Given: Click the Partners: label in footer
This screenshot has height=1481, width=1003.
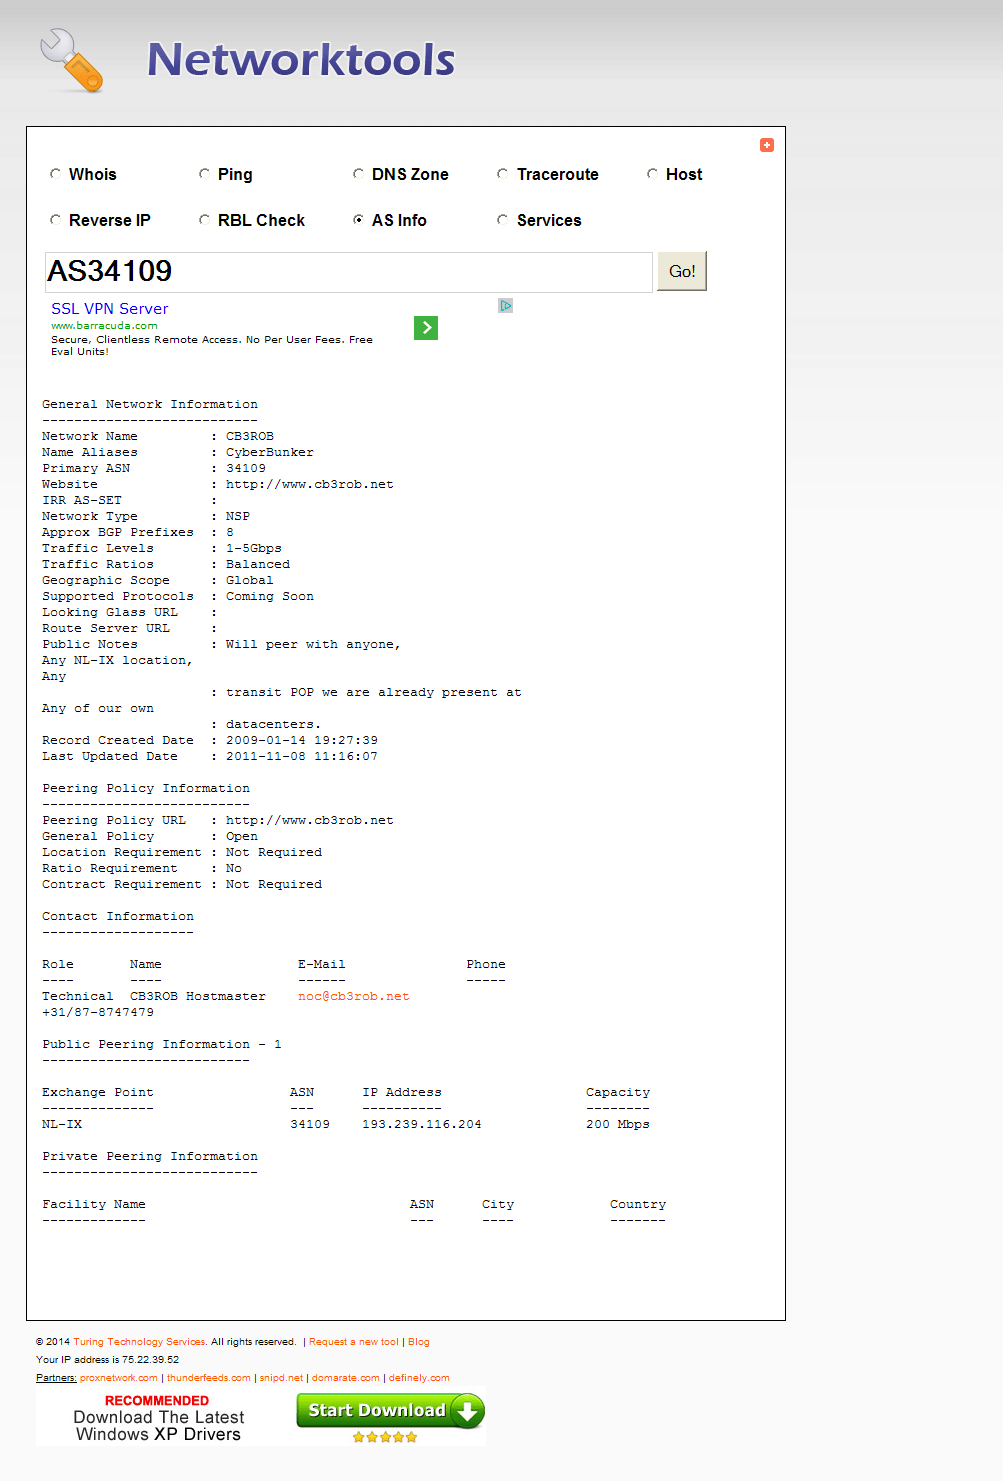Looking at the screenshot, I should tap(56, 1378).
